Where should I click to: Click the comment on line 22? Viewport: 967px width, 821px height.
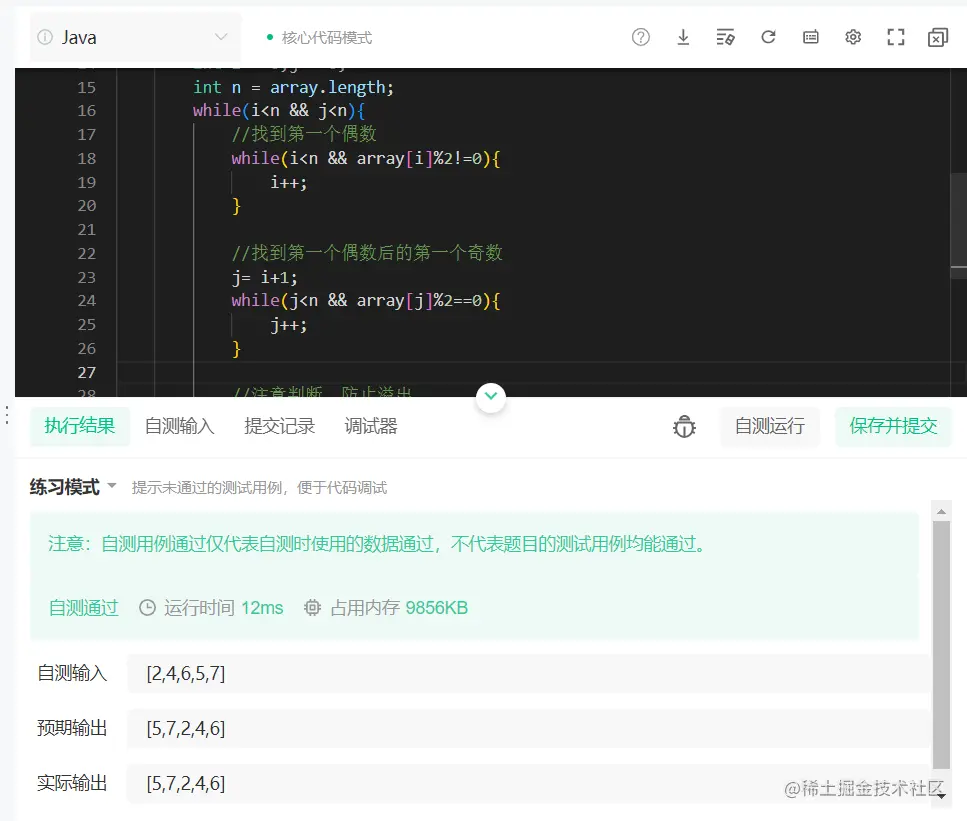(x=367, y=253)
